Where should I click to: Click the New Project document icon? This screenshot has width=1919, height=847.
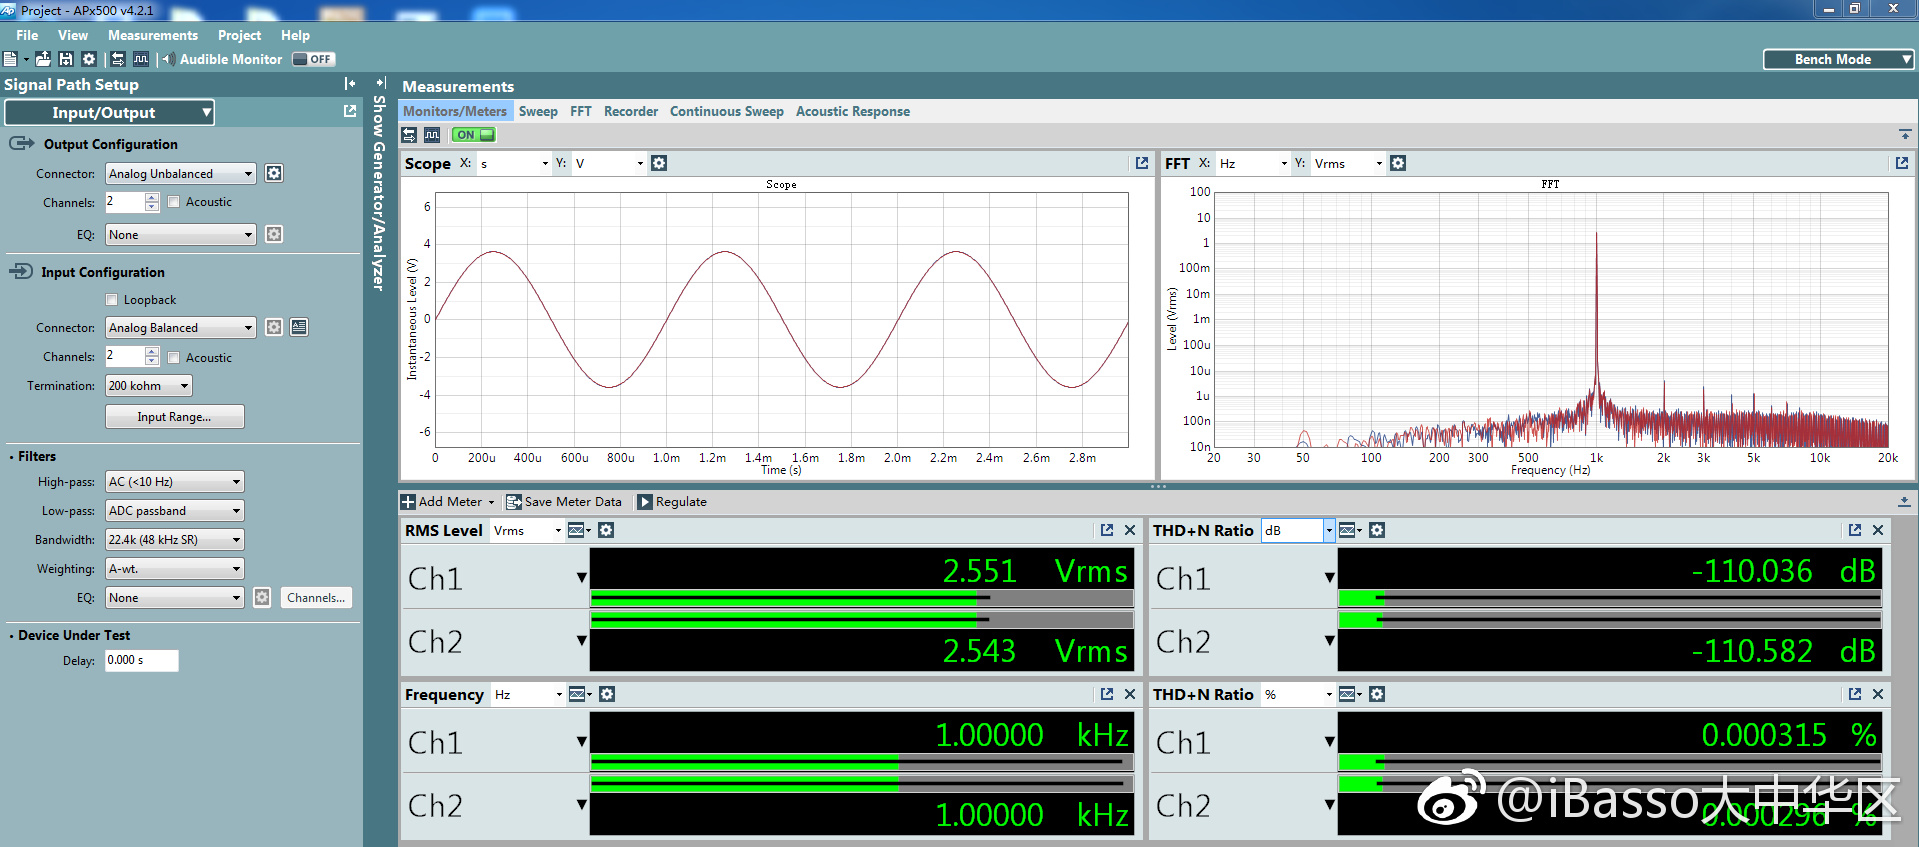(x=10, y=59)
